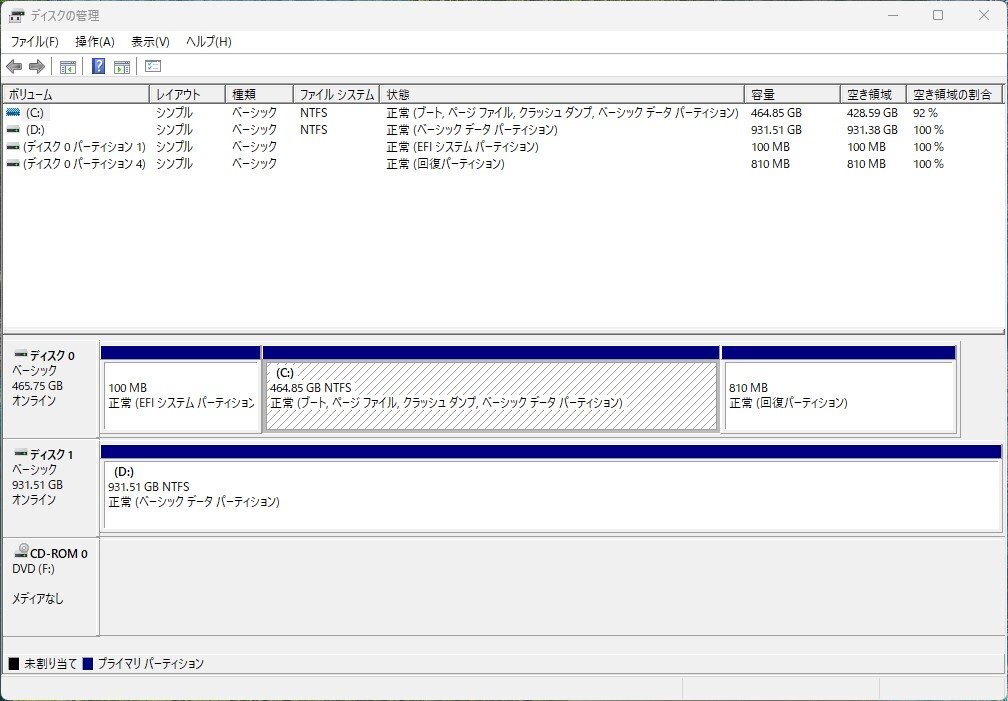Toggle the console tree toolbar icon
Image resolution: width=1008 pixels, height=701 pixels.
(68, 66)
